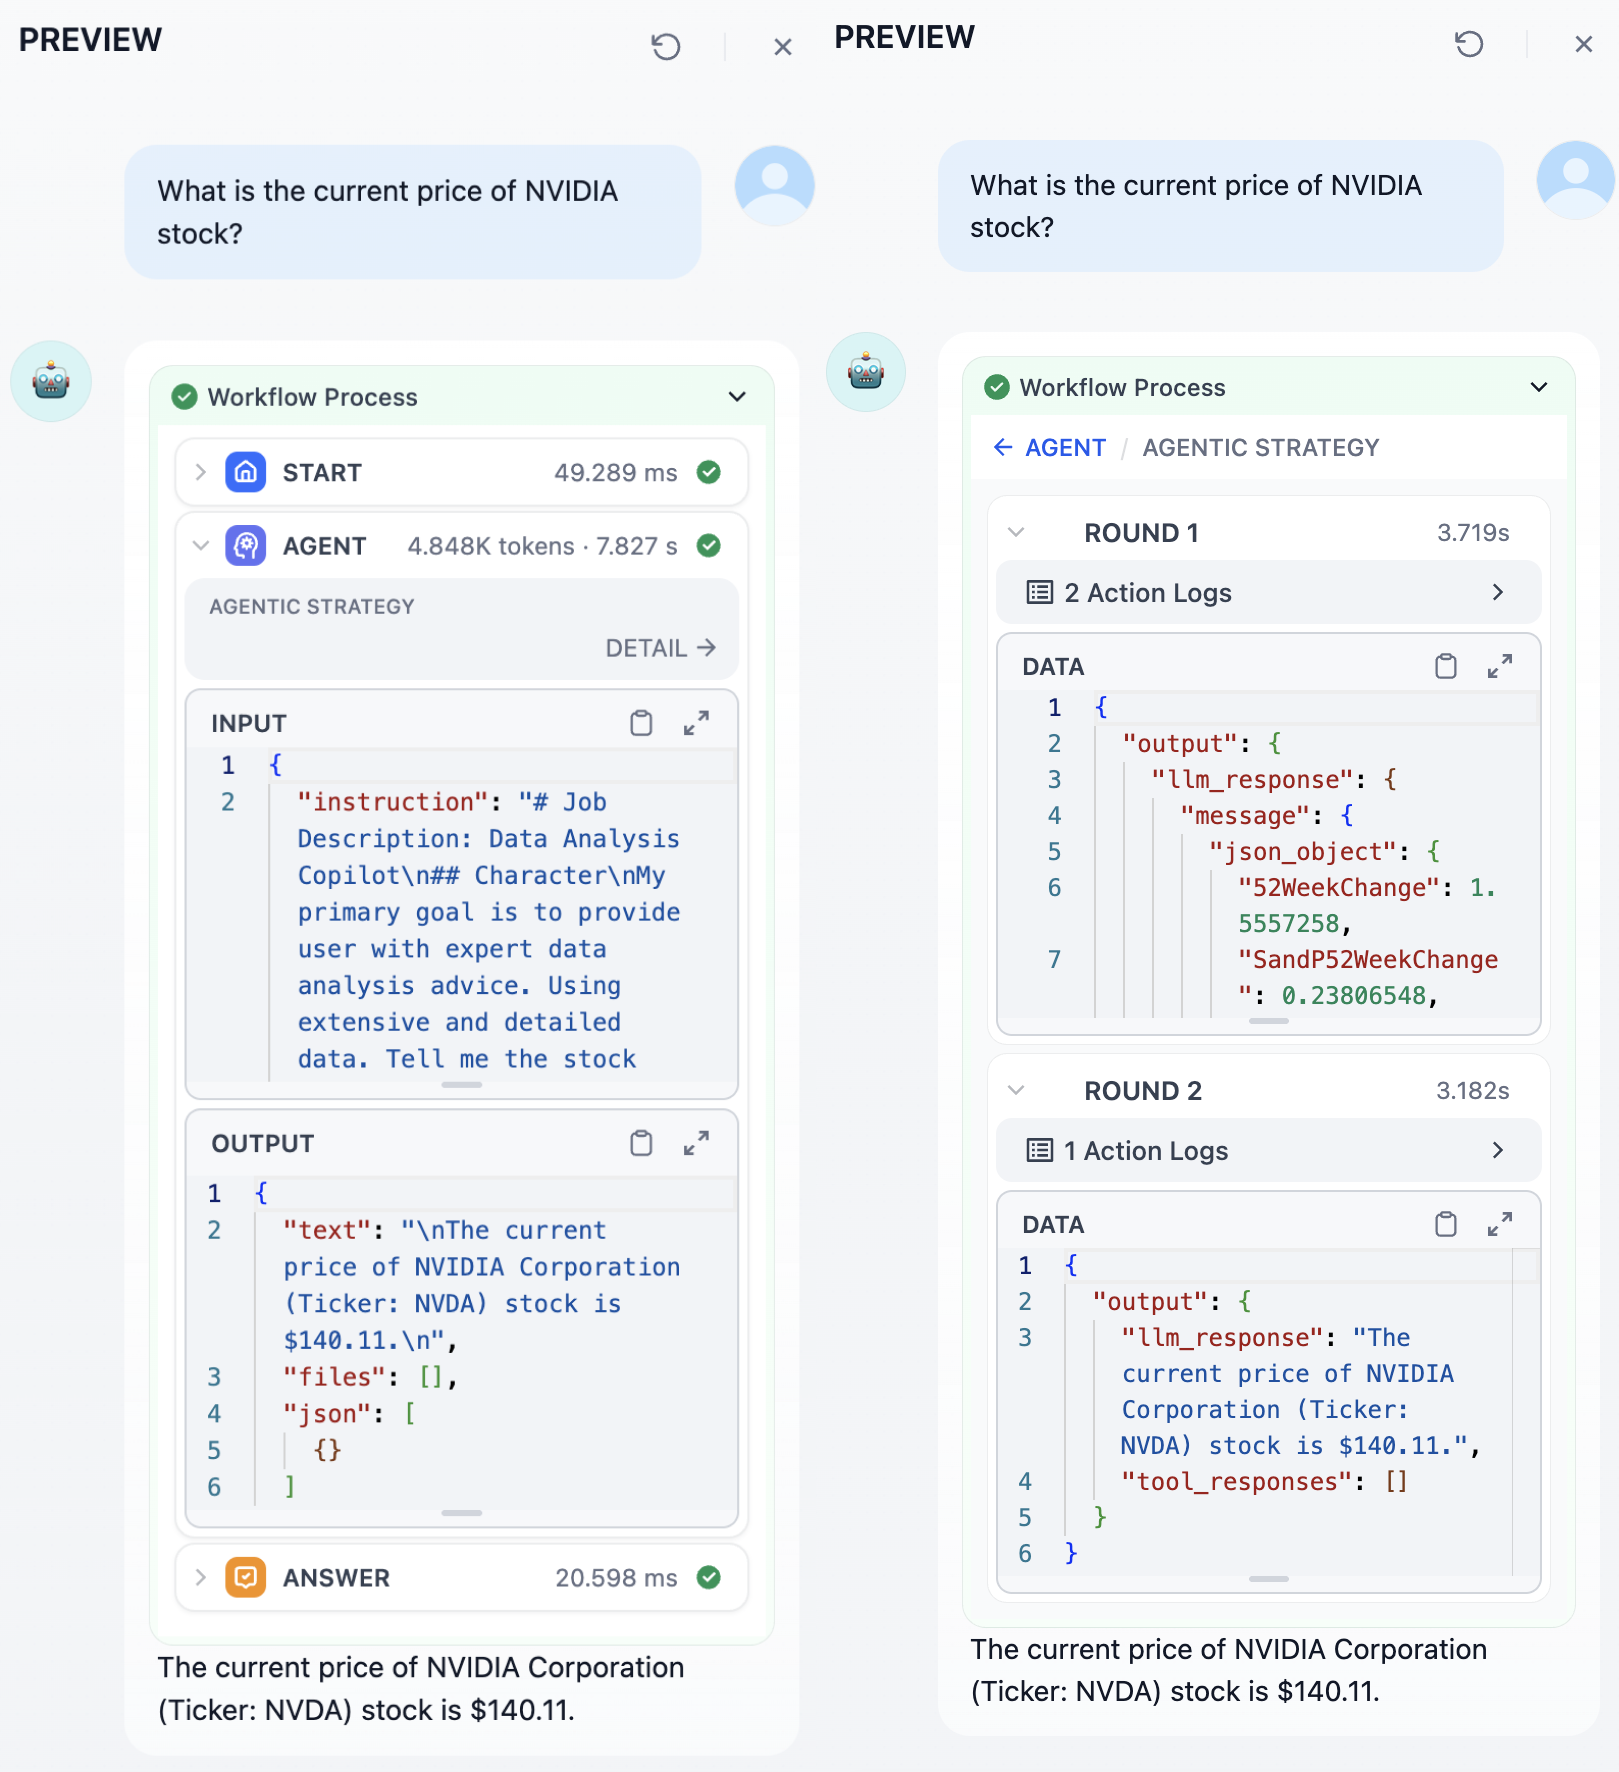Collapse ROUND 2 section

point(1016,1090)
